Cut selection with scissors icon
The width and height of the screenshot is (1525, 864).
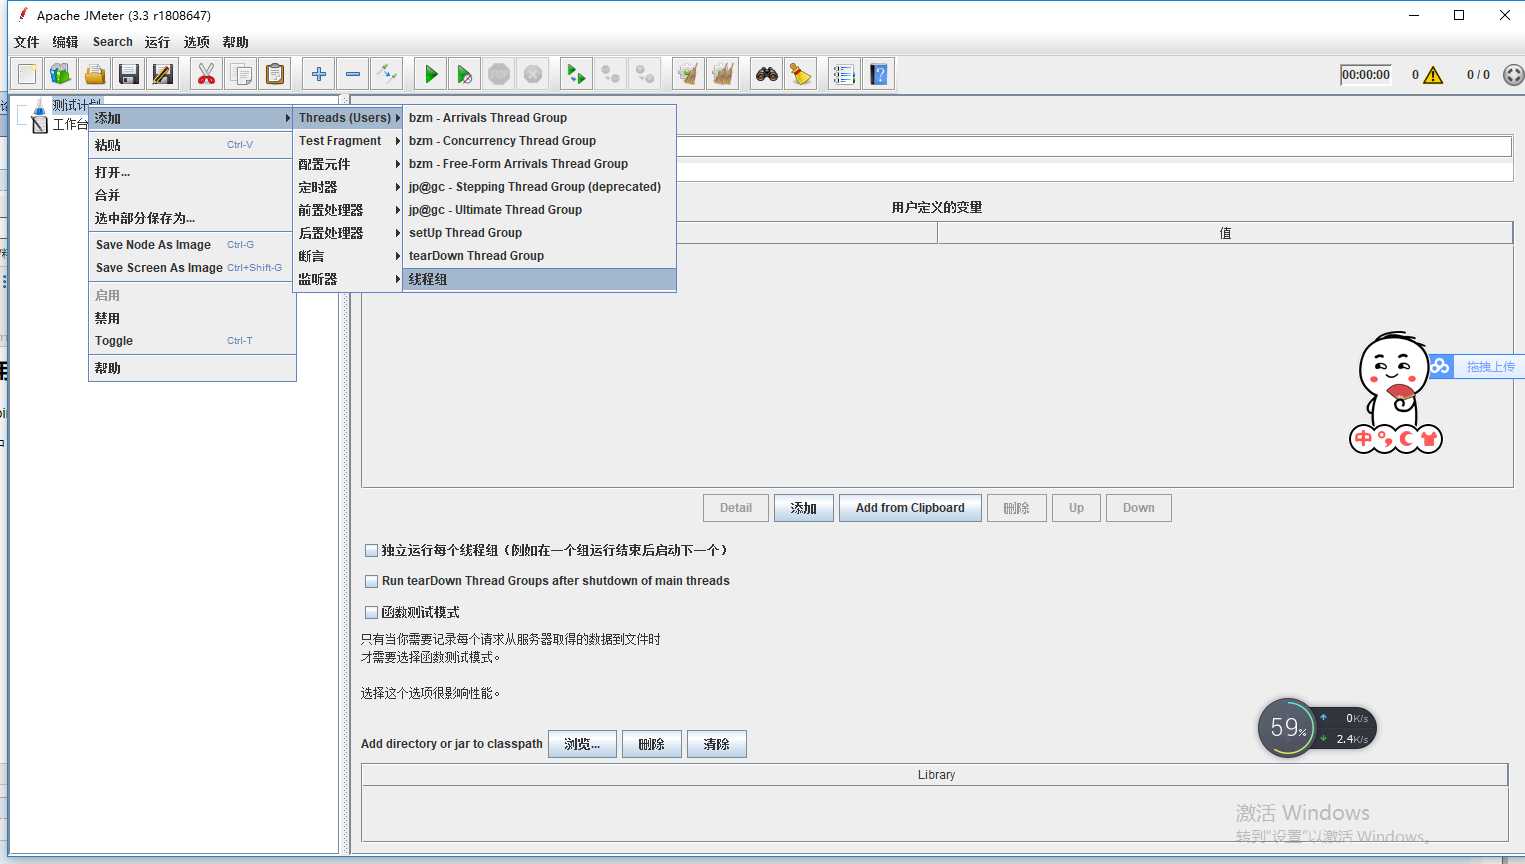coord(207,74)
